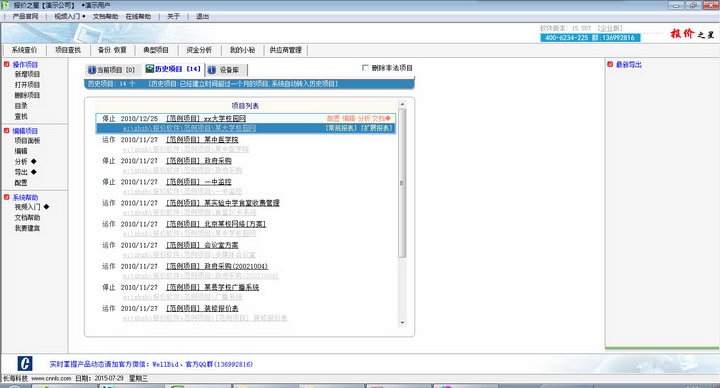The image size is (720, 388).
Task: Open project [范例项目] xx大学校园网
Action: (x=206, y=118)
